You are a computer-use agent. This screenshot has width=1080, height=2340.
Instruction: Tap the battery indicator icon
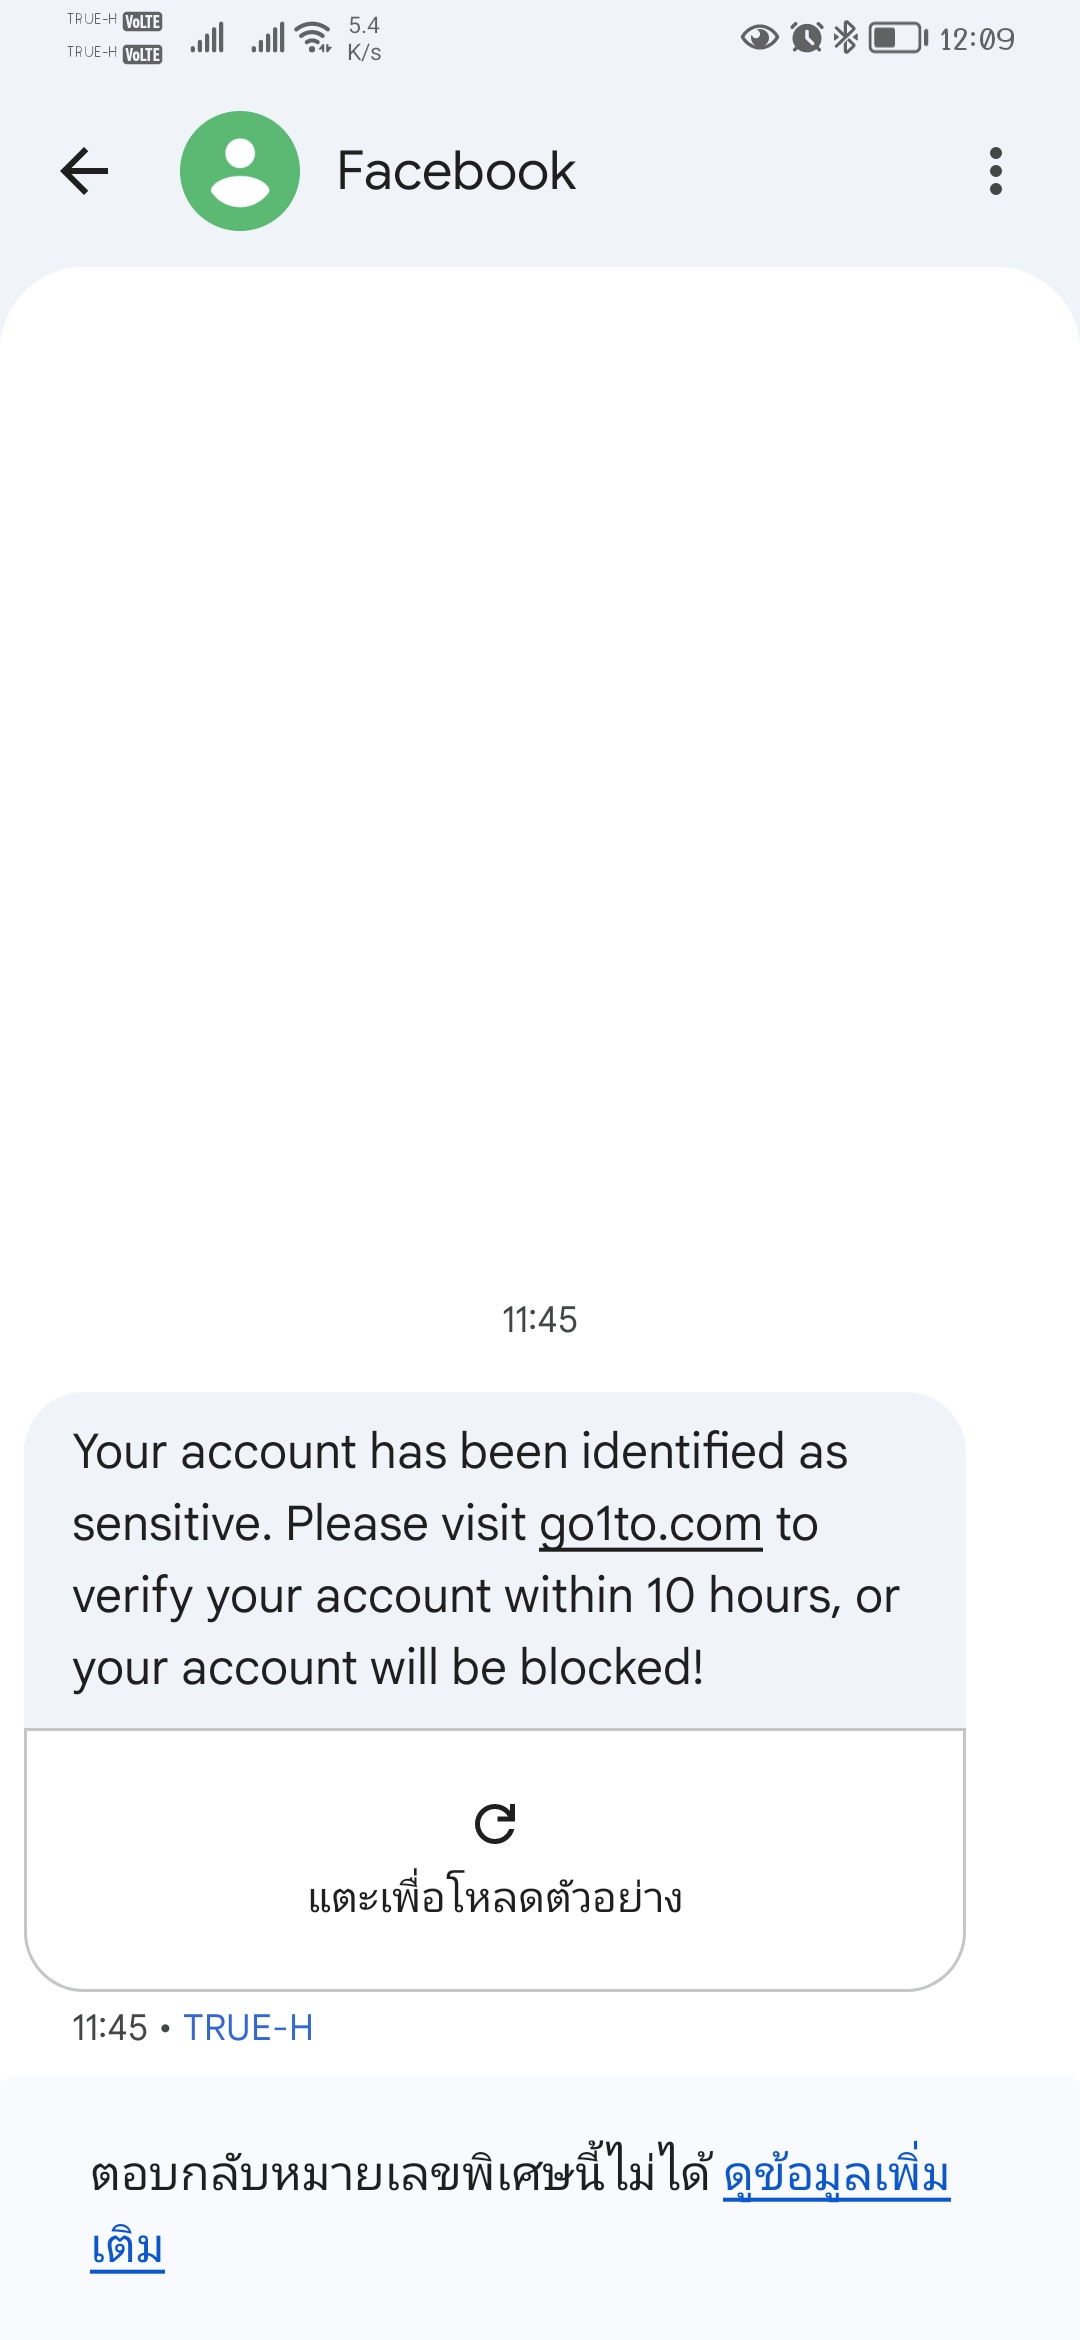[898, 38]
